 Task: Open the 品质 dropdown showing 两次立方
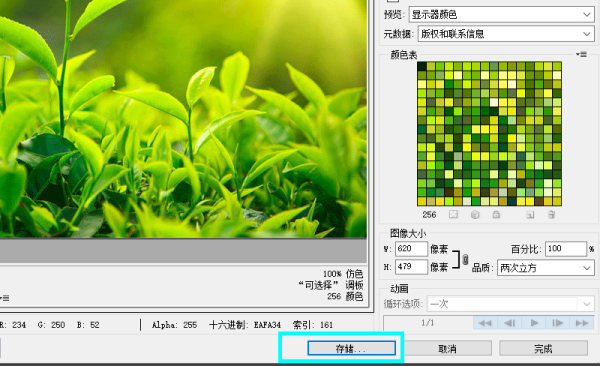(x=546, y=268)
